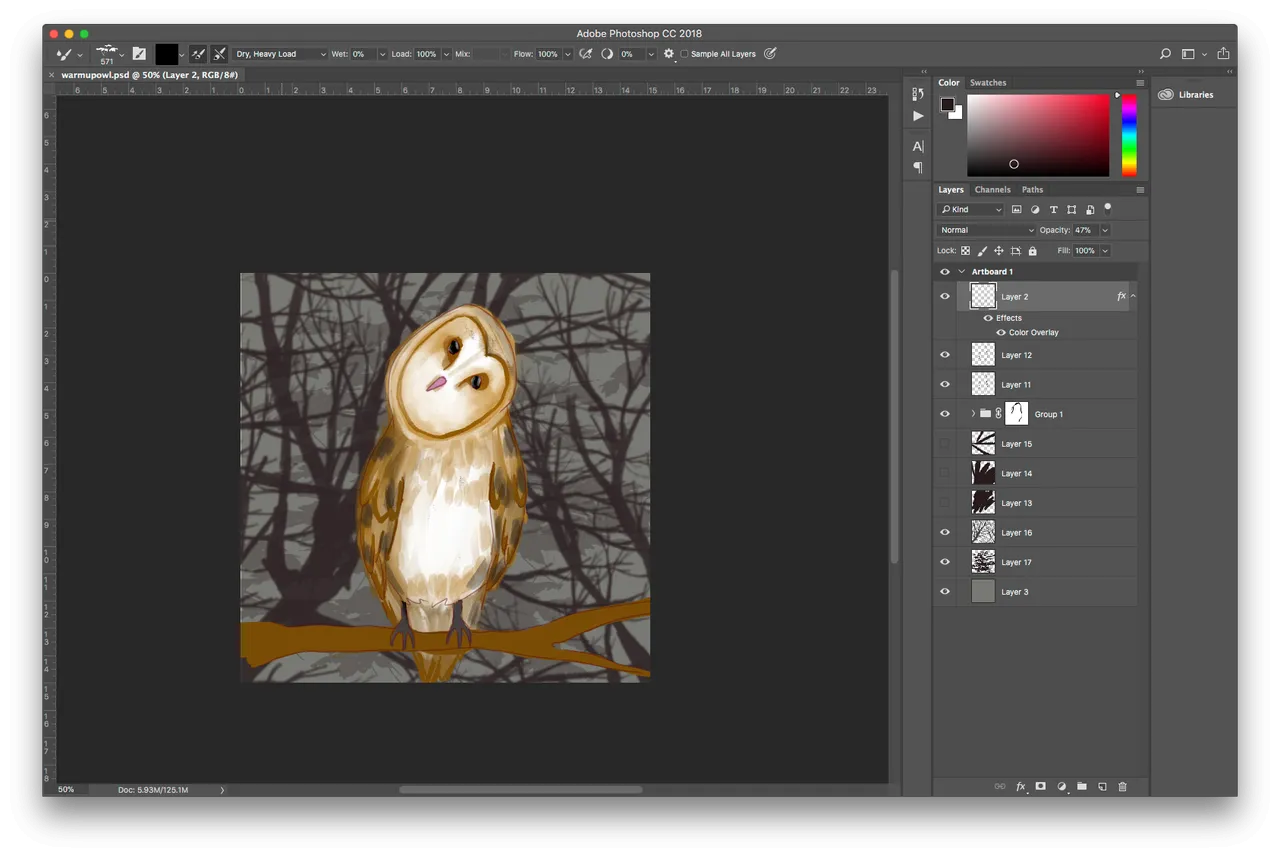Enable airbrush-style build-up effects
1280x857 pixels.
pos(586,54)
